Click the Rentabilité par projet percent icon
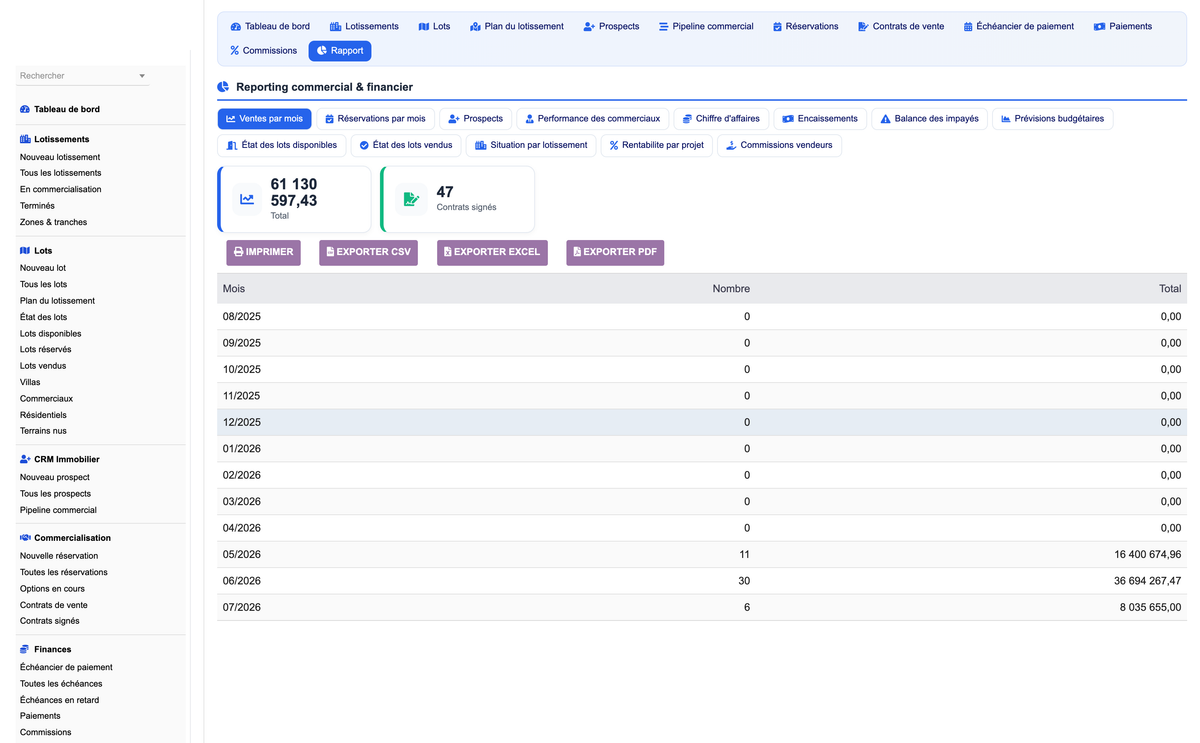 click(x=614, y=146)
